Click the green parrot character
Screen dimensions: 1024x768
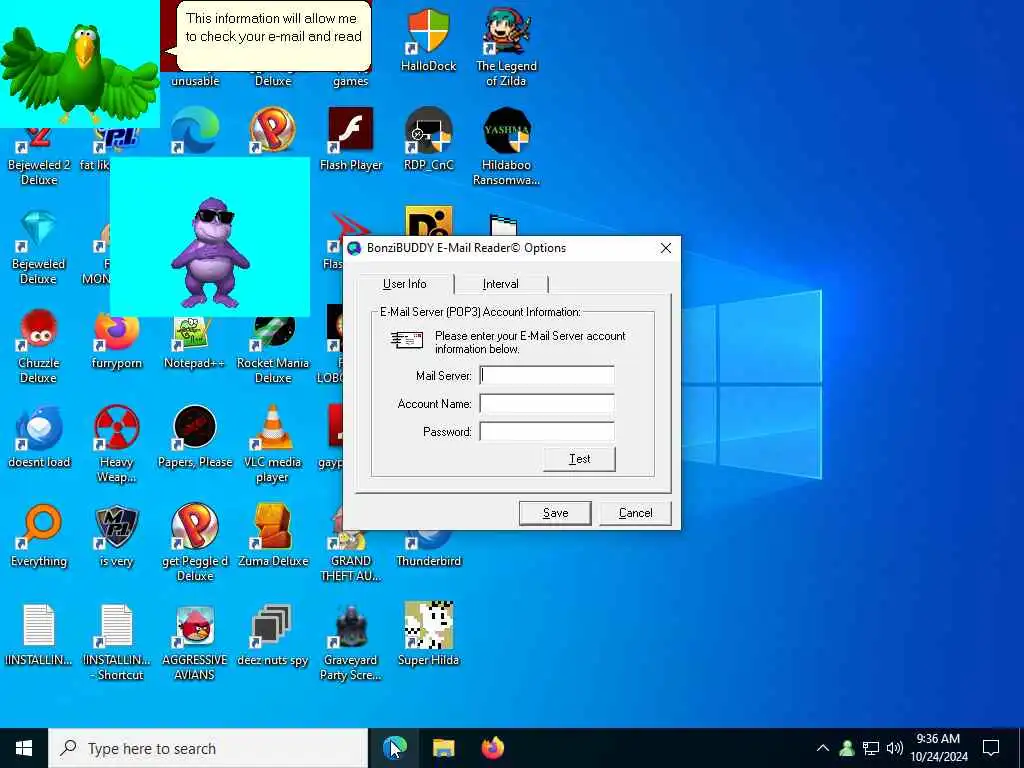(x=80, y=72)
